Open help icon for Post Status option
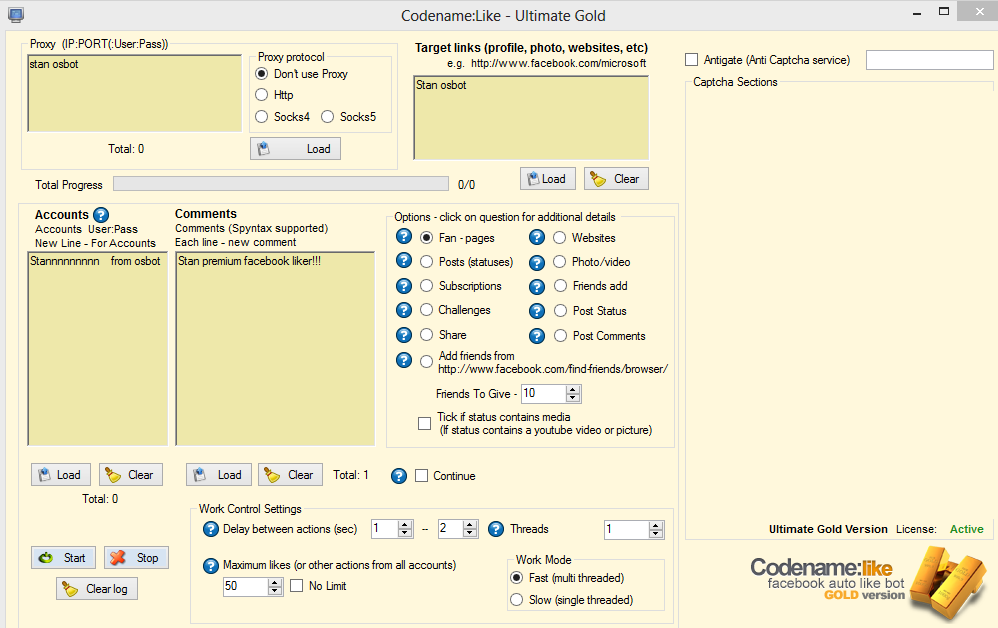This screenshot has width=998, height=628. [537, 311]
